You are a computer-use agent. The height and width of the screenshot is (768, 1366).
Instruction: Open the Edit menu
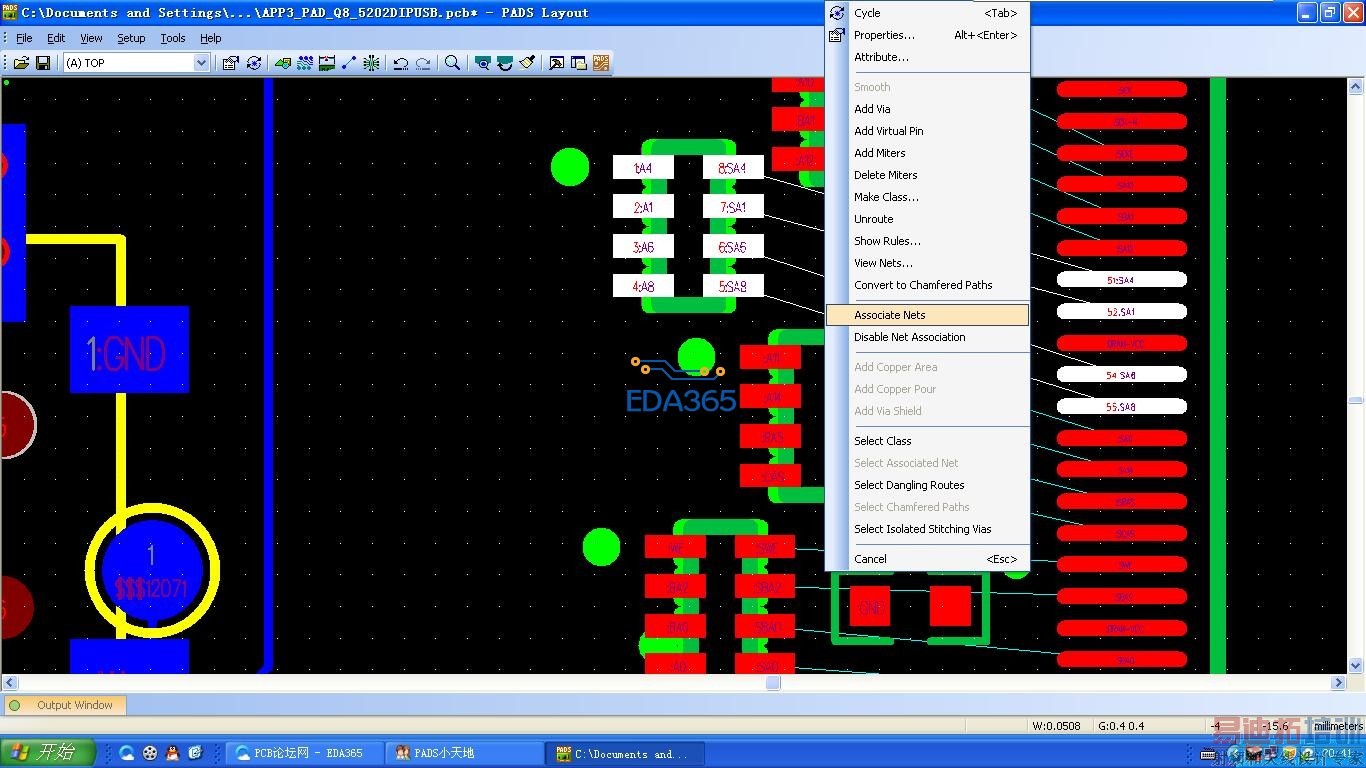tap(56, 38)
